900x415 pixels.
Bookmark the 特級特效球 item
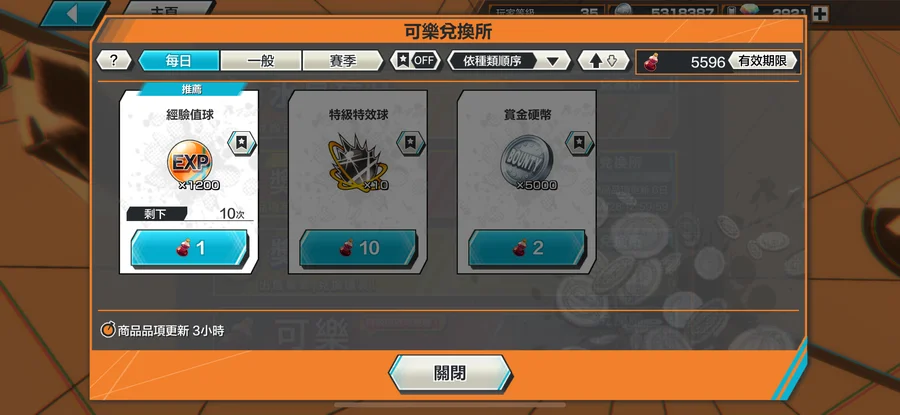pos(411,143)
